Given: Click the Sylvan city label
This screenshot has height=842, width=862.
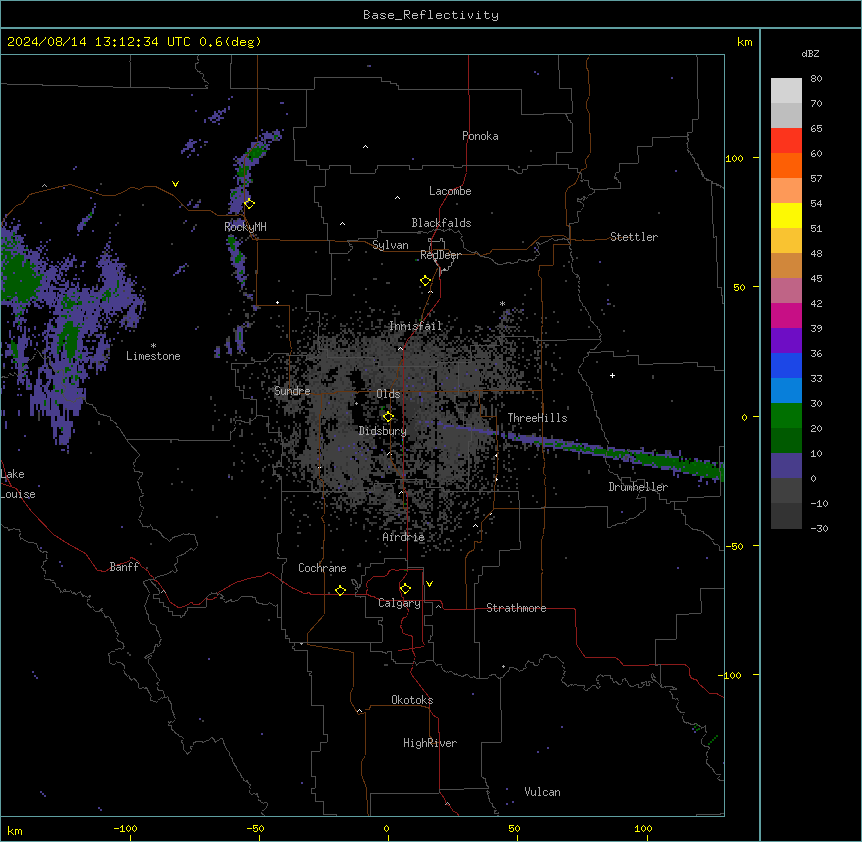Looking at the screenshot, I should 390,245.
